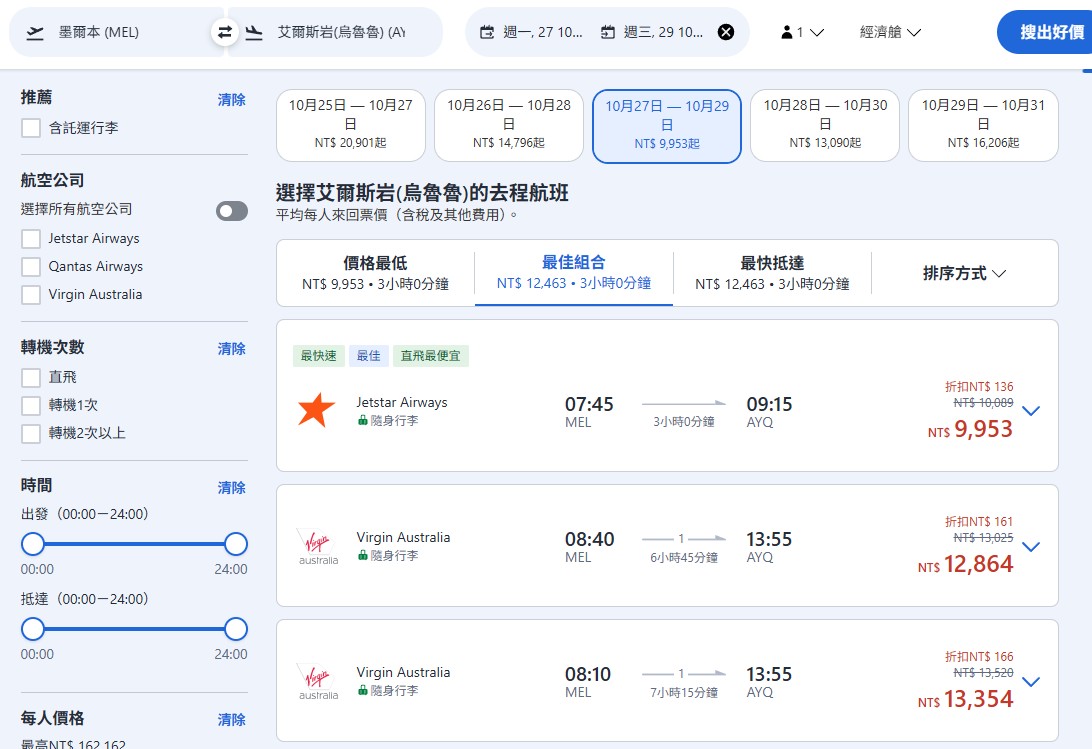Click 清除 next to 轉機次數
The image size is (1092, 749).
pos(231,348)
